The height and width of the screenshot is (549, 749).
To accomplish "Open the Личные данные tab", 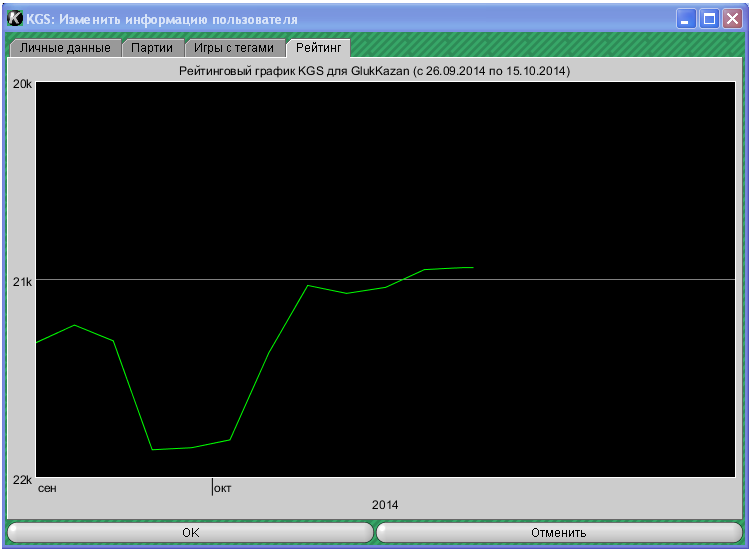I will [x=65, y=48].
